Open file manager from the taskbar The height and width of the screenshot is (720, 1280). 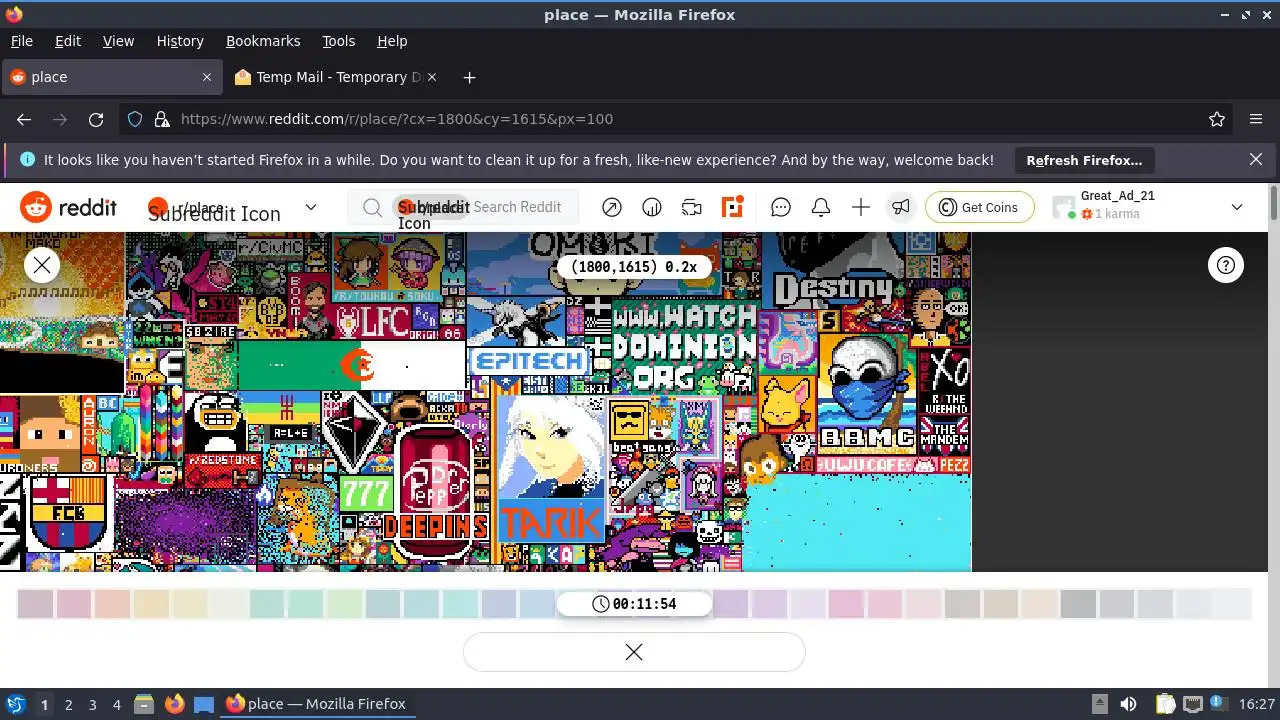coord(143,705)
